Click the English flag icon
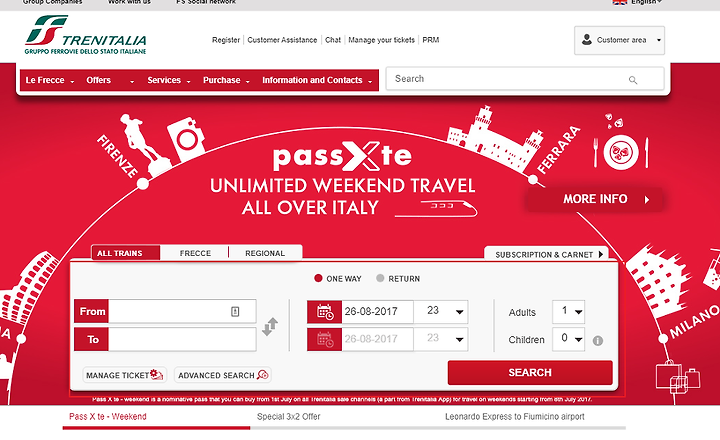 coord(619,2)
